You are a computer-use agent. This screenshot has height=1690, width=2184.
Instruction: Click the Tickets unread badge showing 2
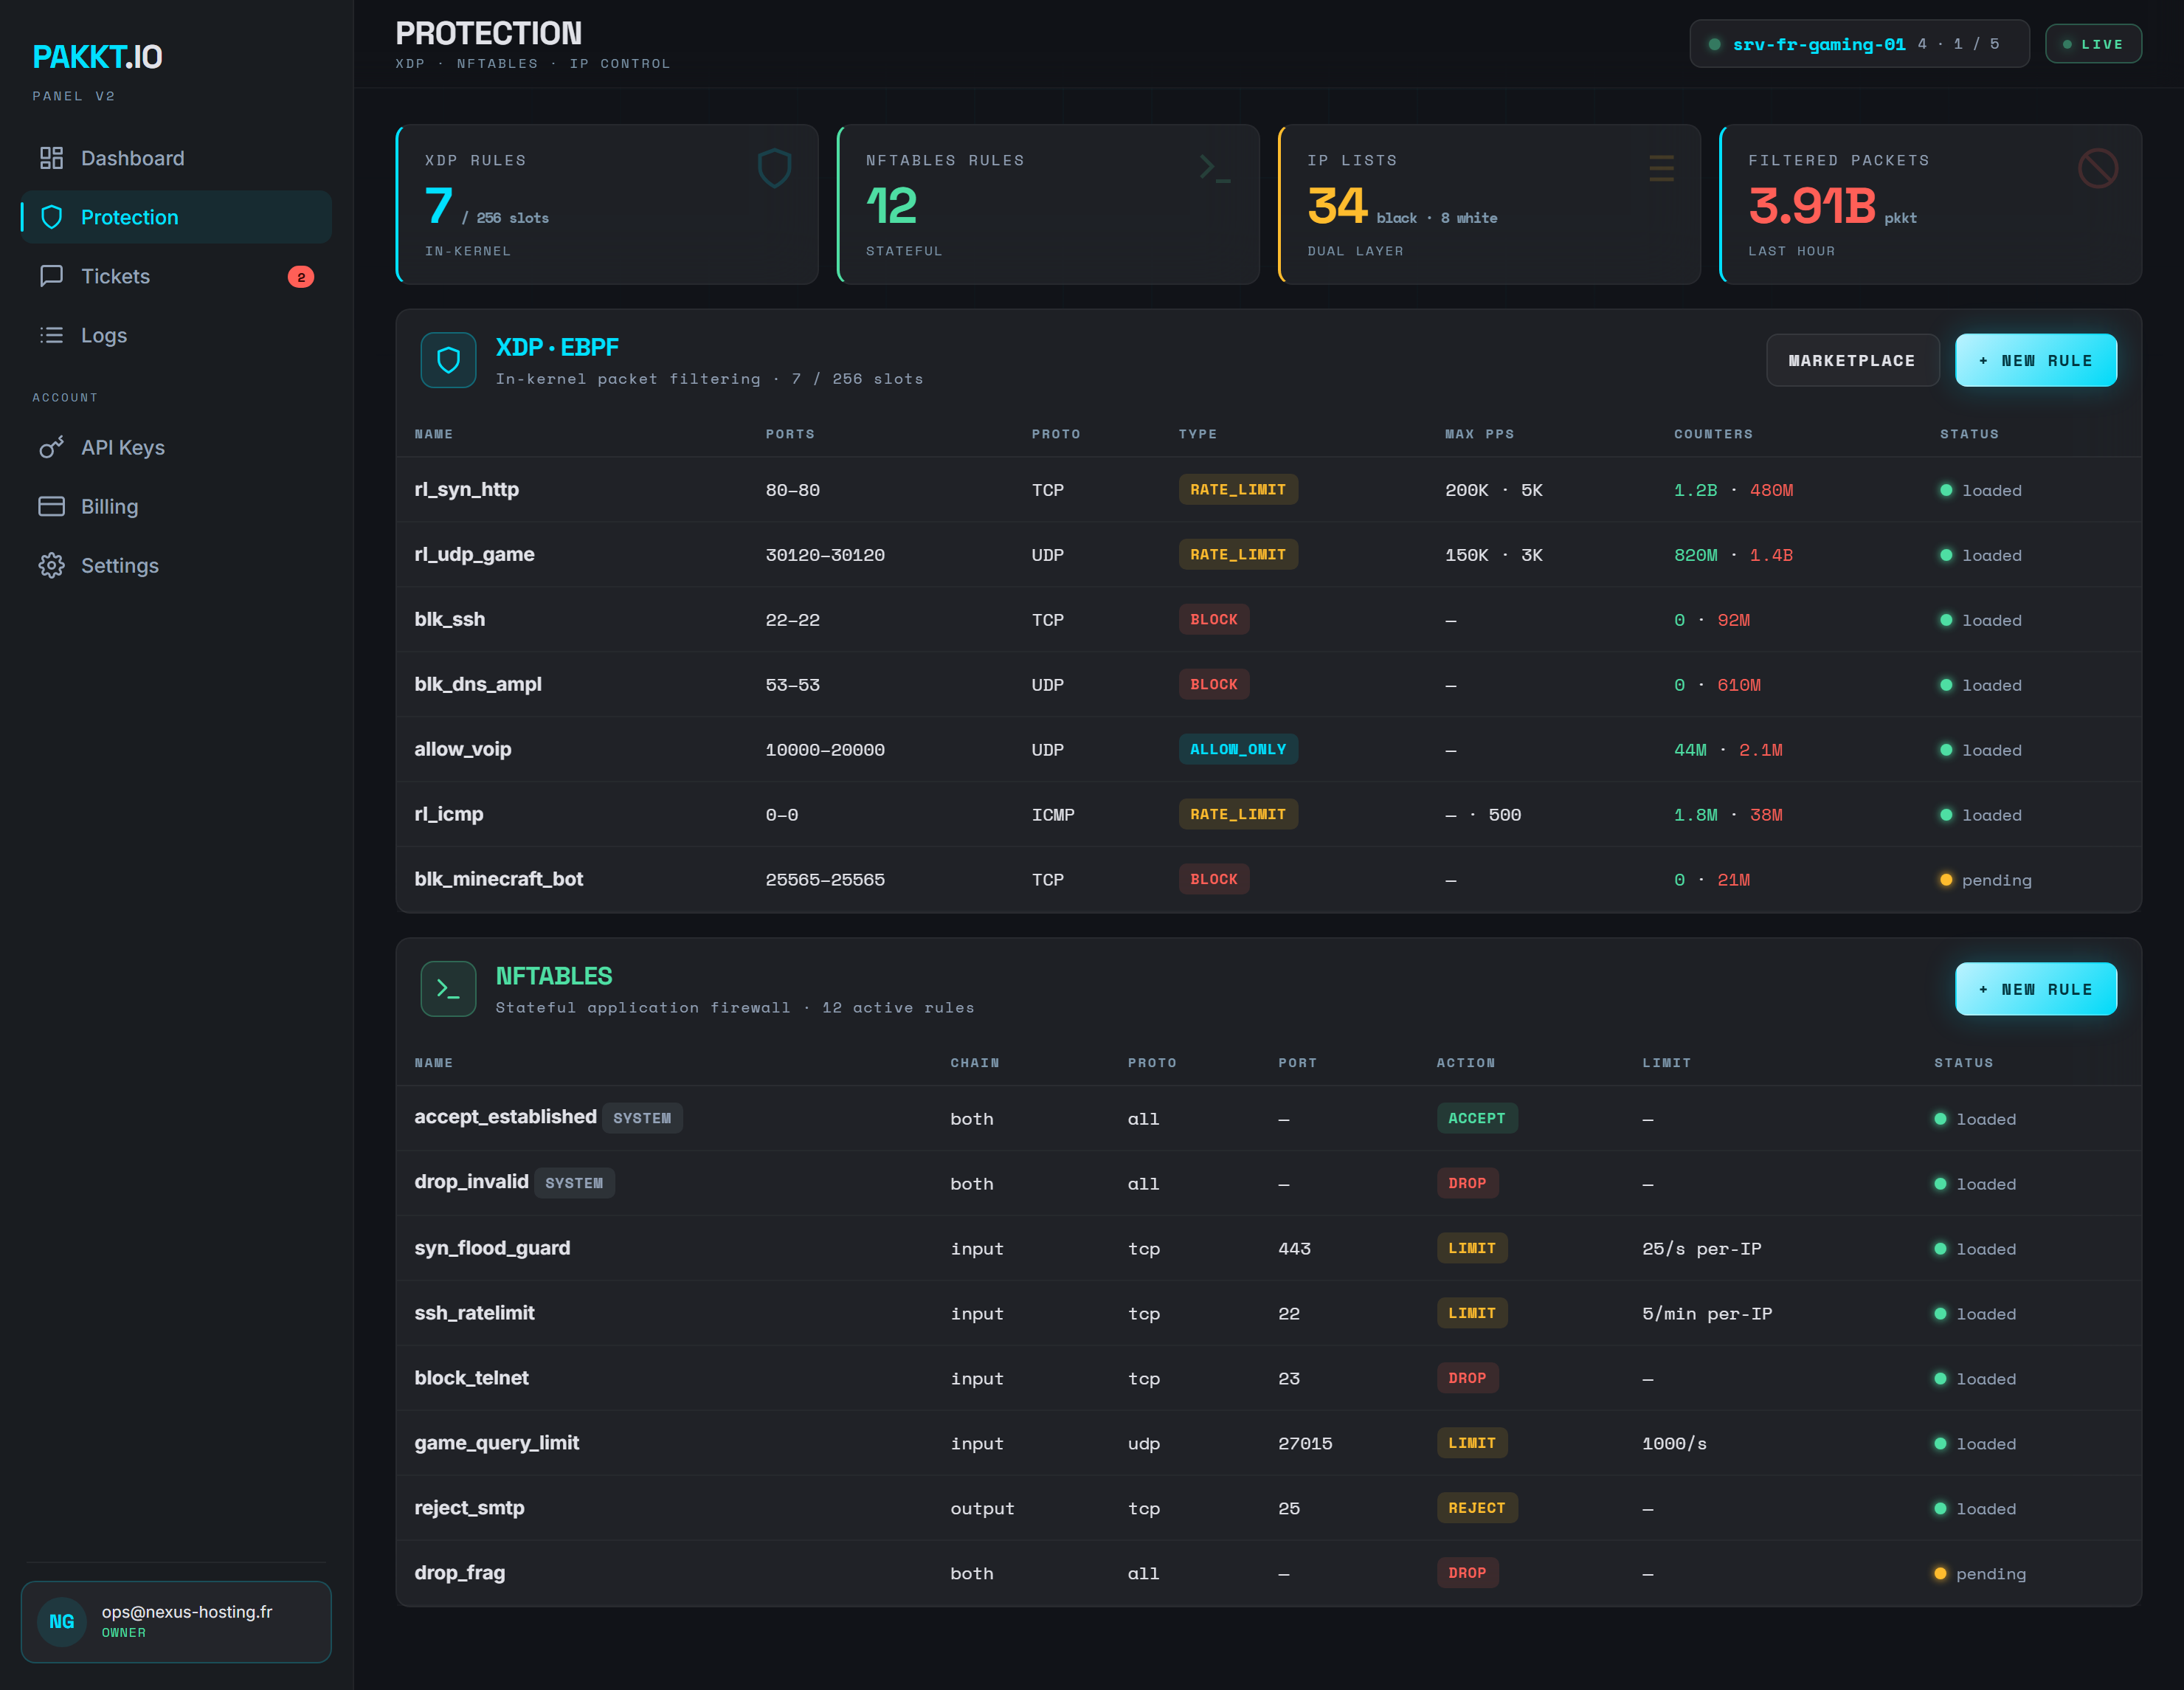pos(301,277)
